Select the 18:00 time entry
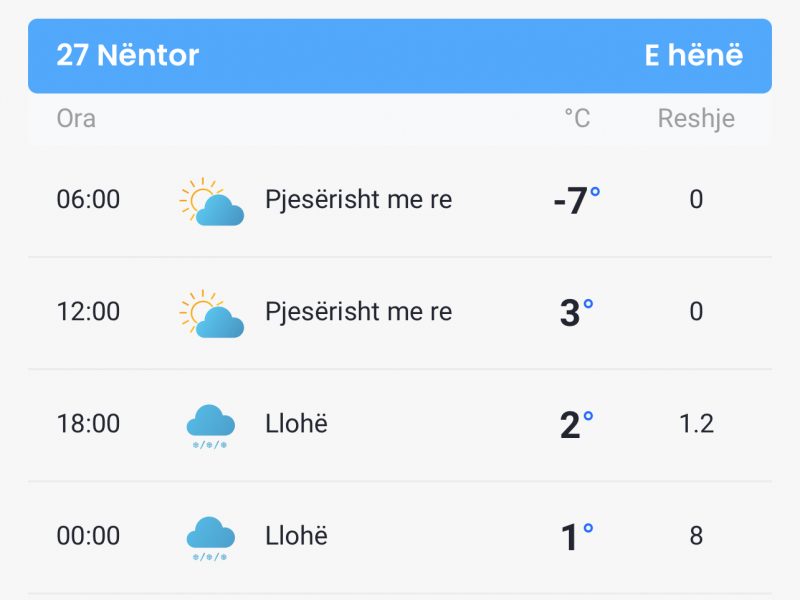 tap(88, 423)
